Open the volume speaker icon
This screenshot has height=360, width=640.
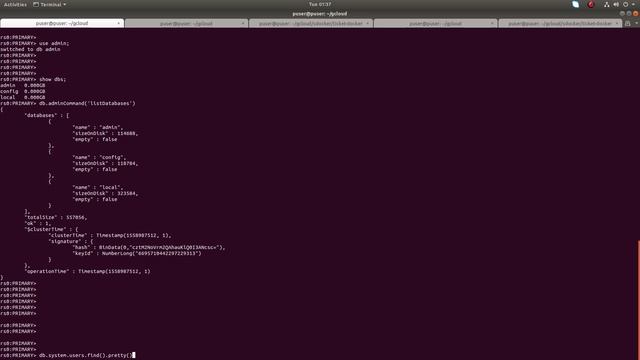[x=616, y=4]
